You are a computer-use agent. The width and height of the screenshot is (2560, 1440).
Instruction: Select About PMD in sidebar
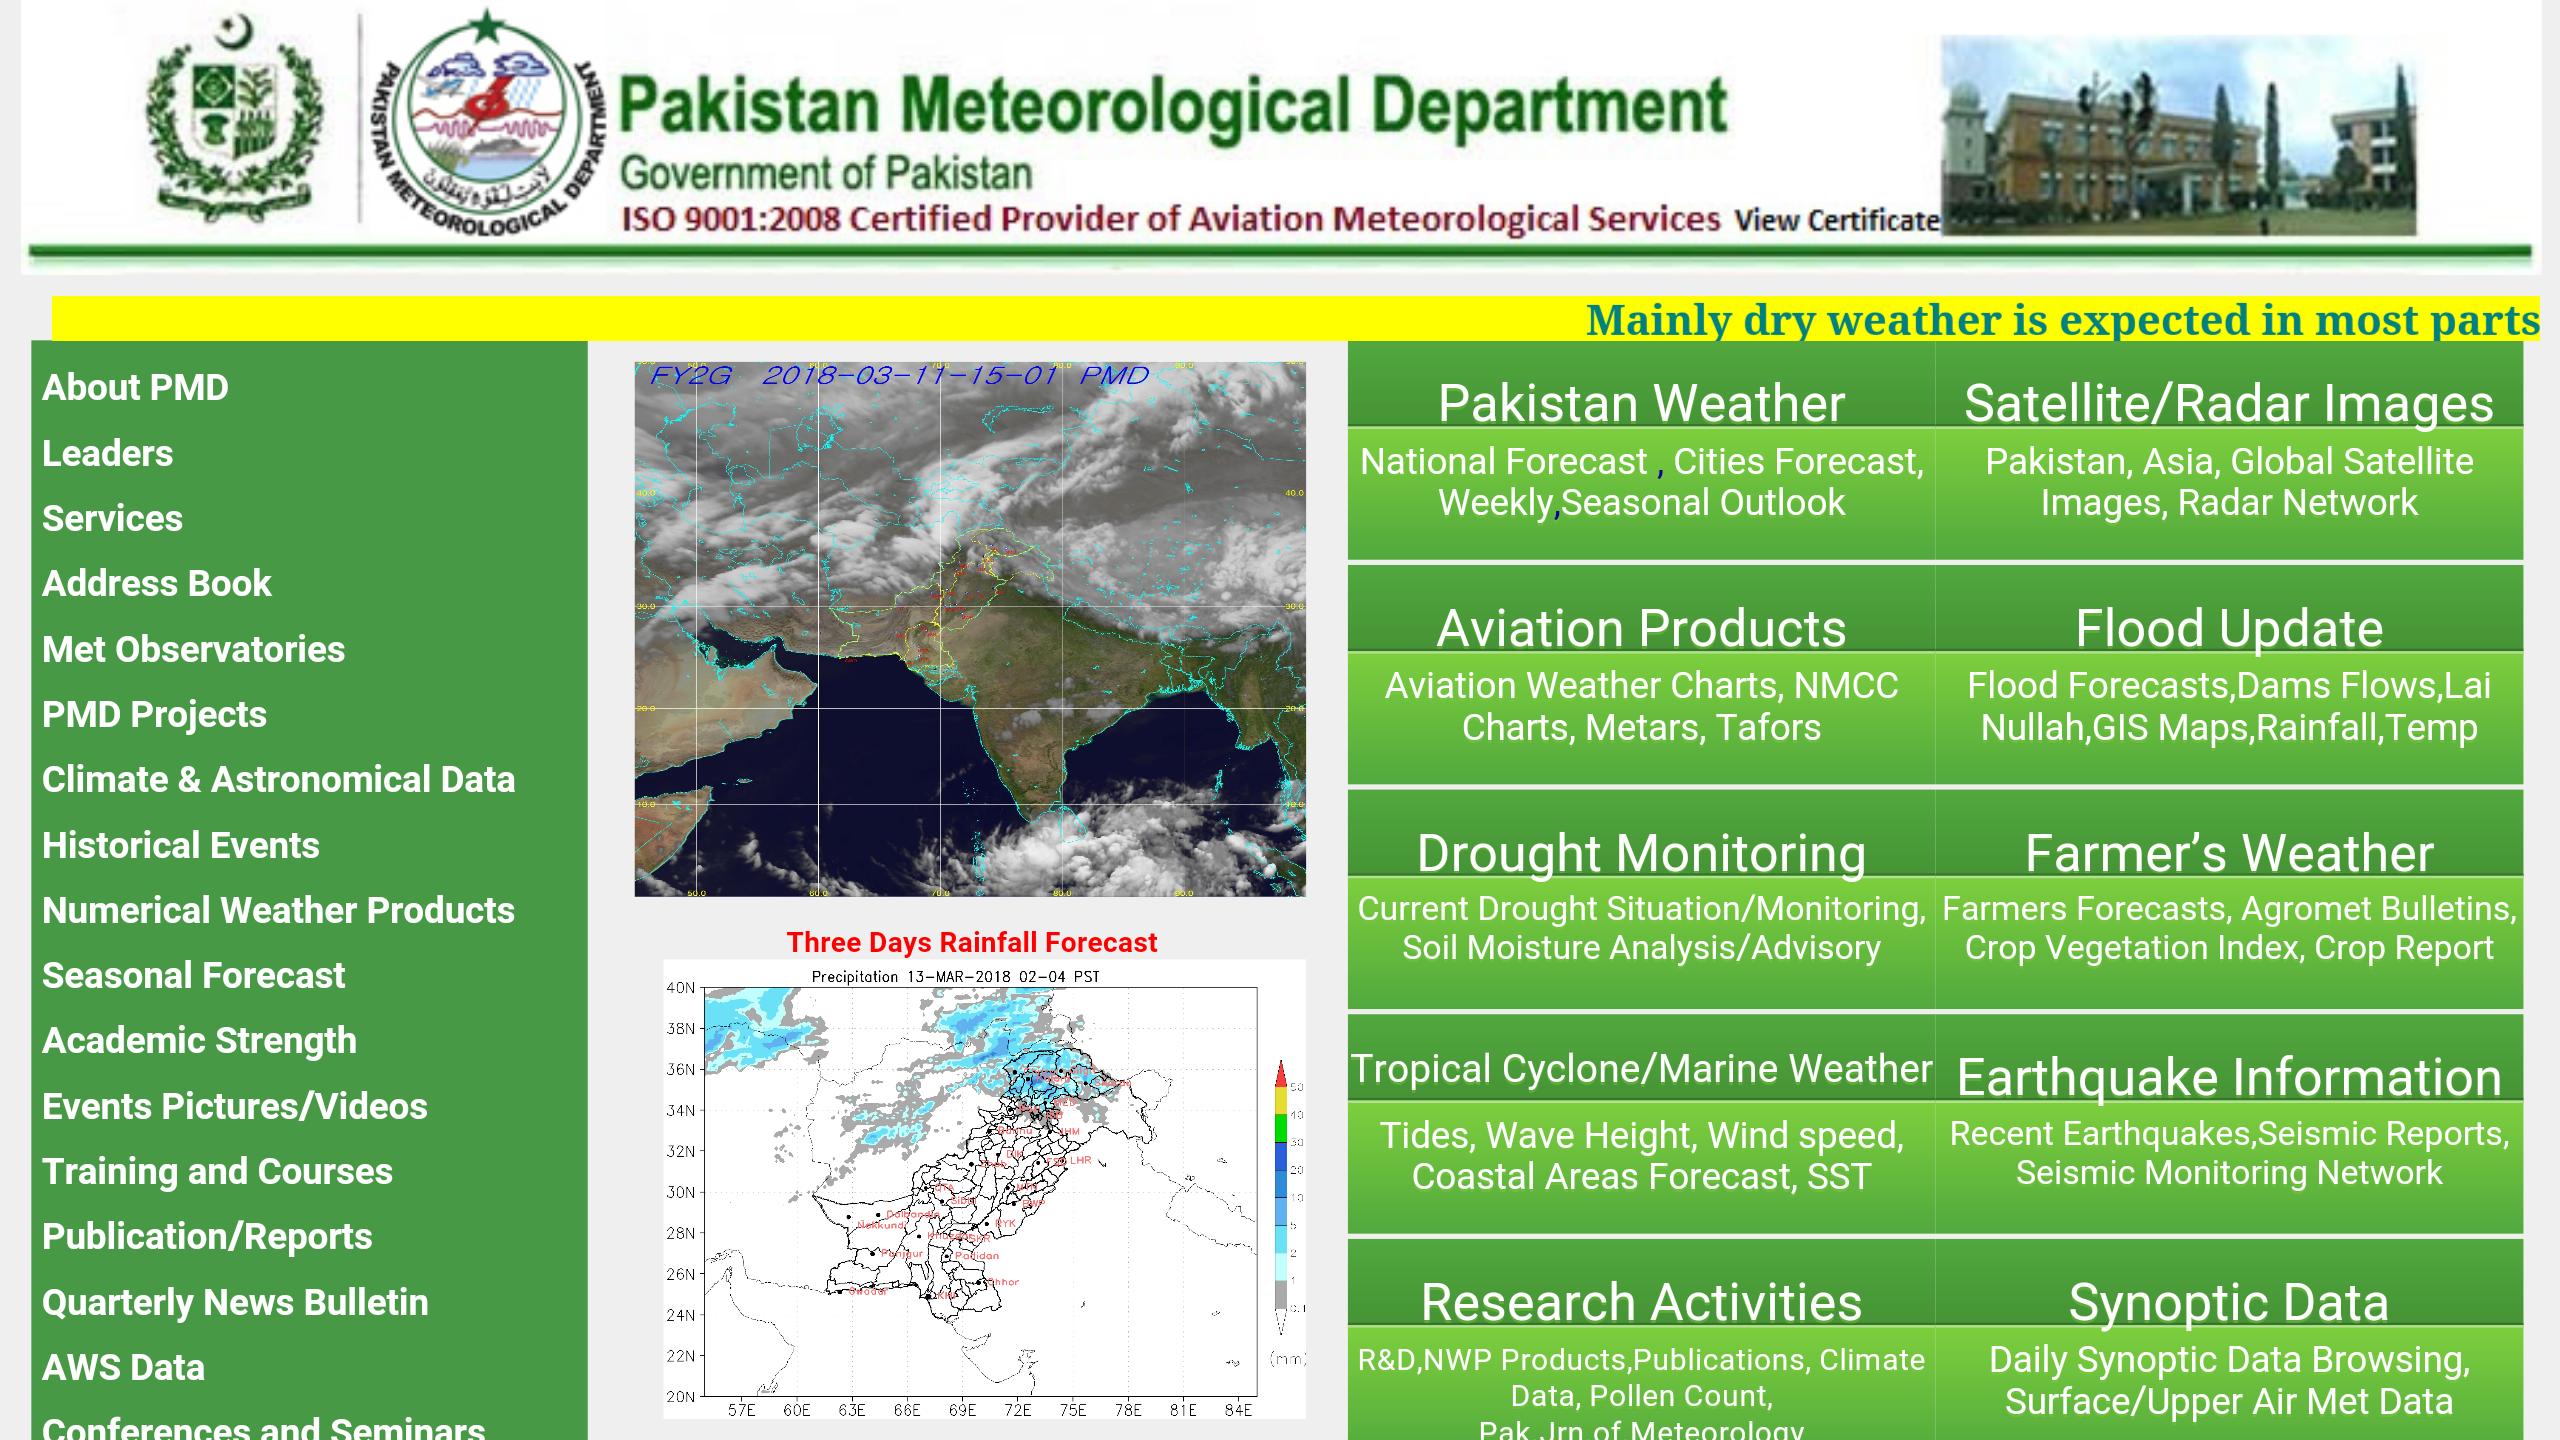coord(134,388)
